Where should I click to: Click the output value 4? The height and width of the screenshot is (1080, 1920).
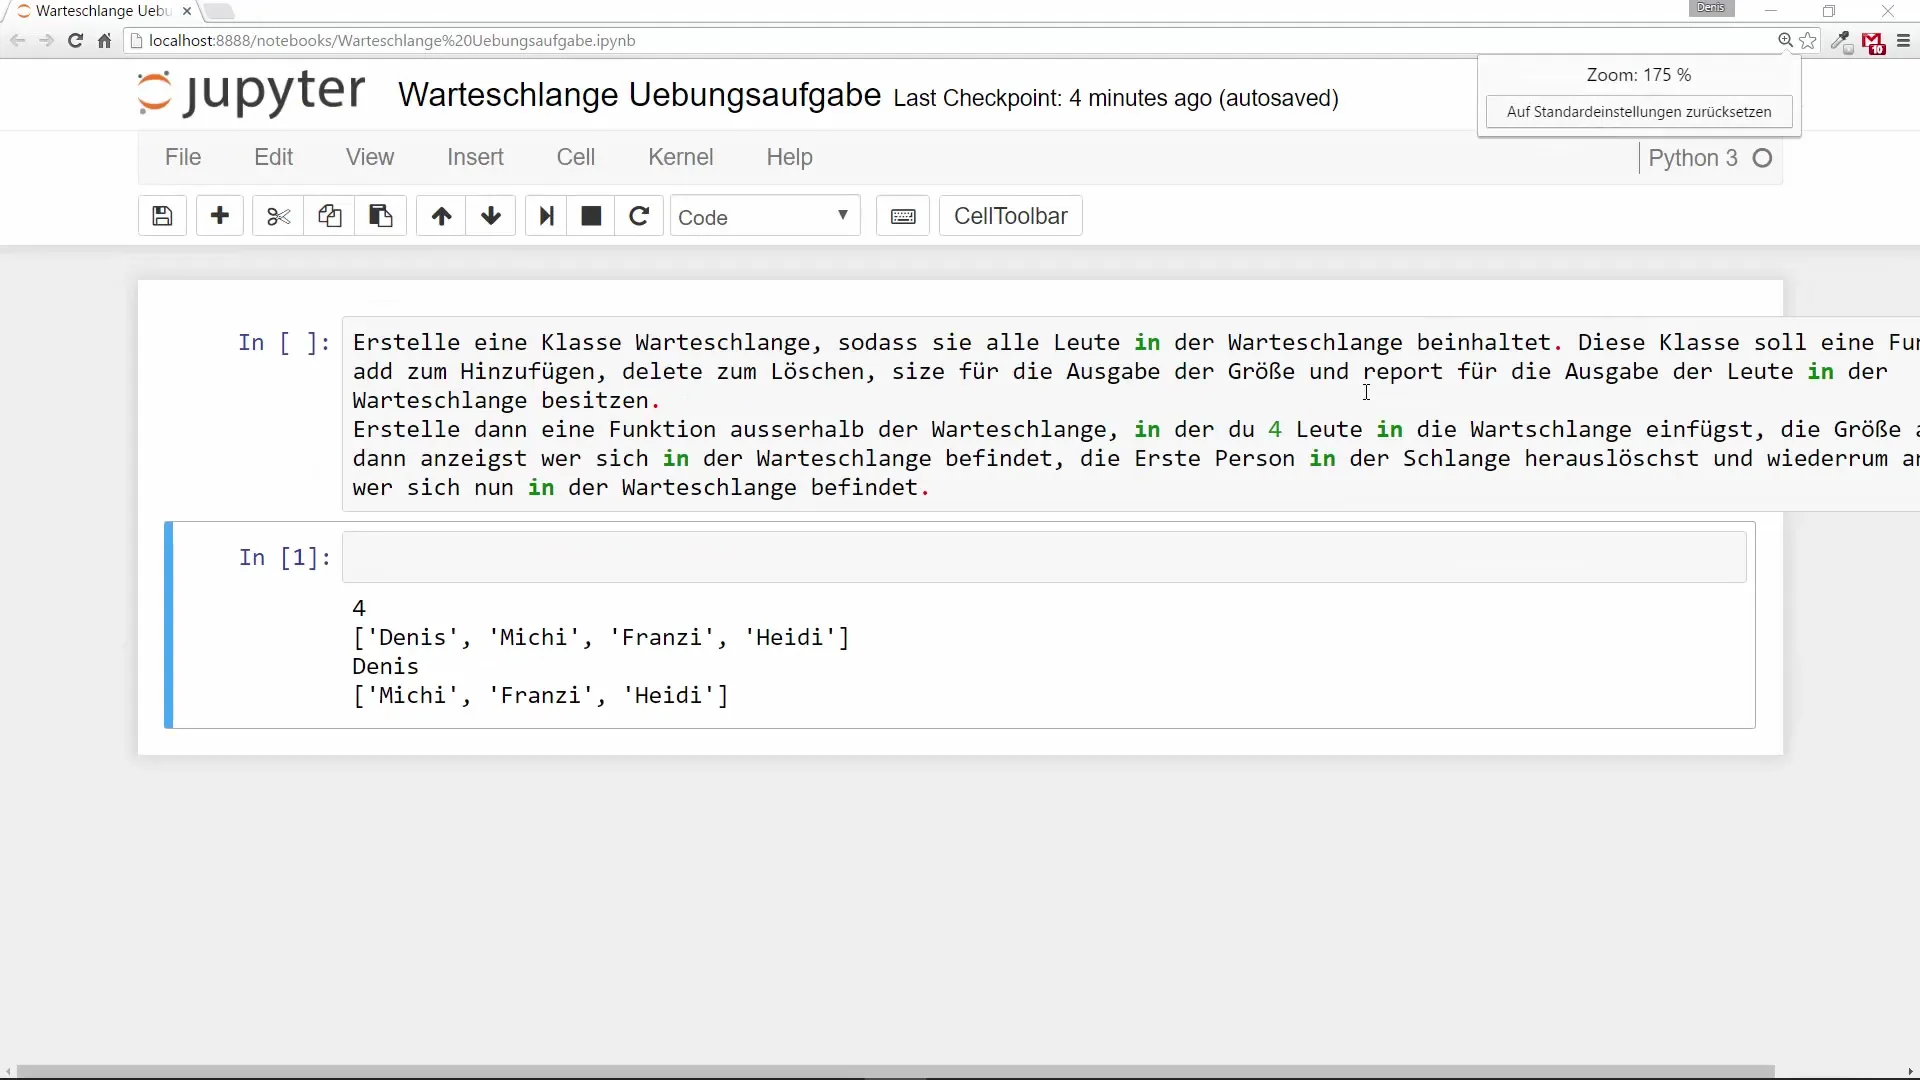click(359, 608)
